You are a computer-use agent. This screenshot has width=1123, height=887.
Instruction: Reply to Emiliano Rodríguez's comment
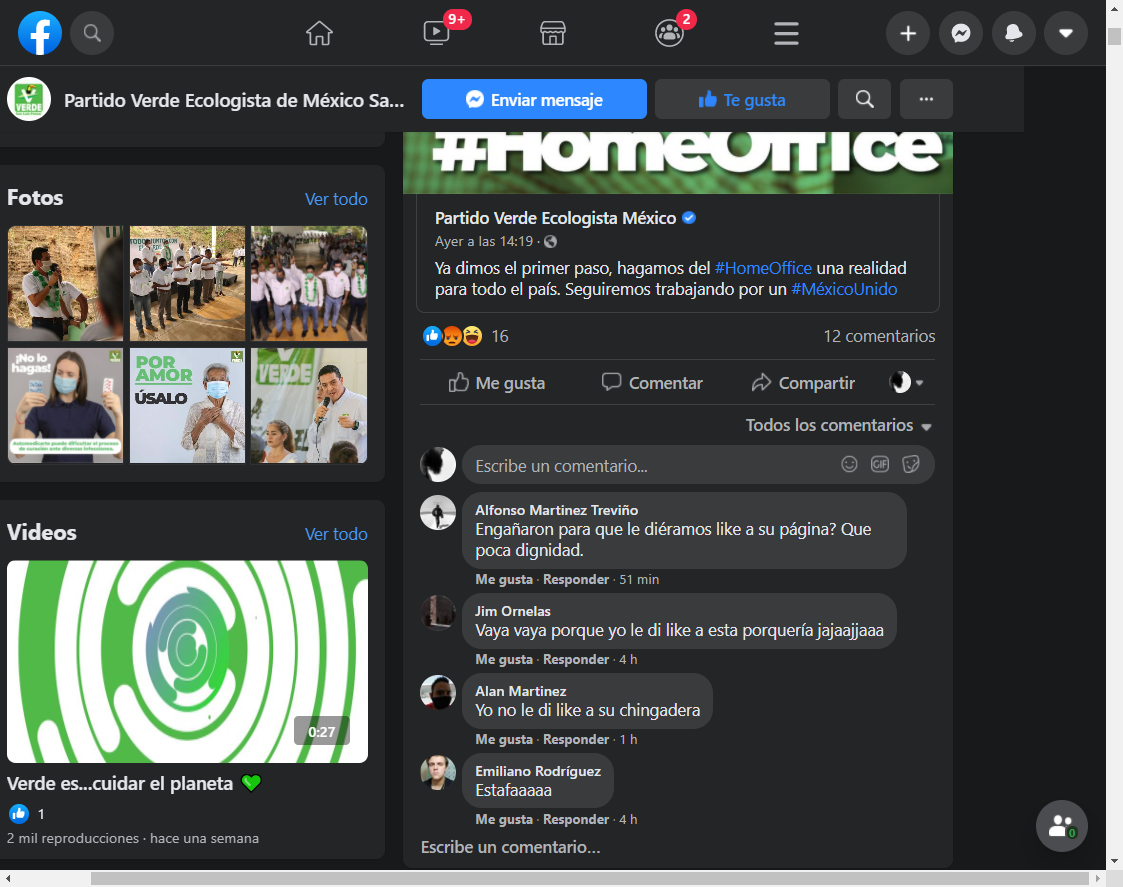576,820
